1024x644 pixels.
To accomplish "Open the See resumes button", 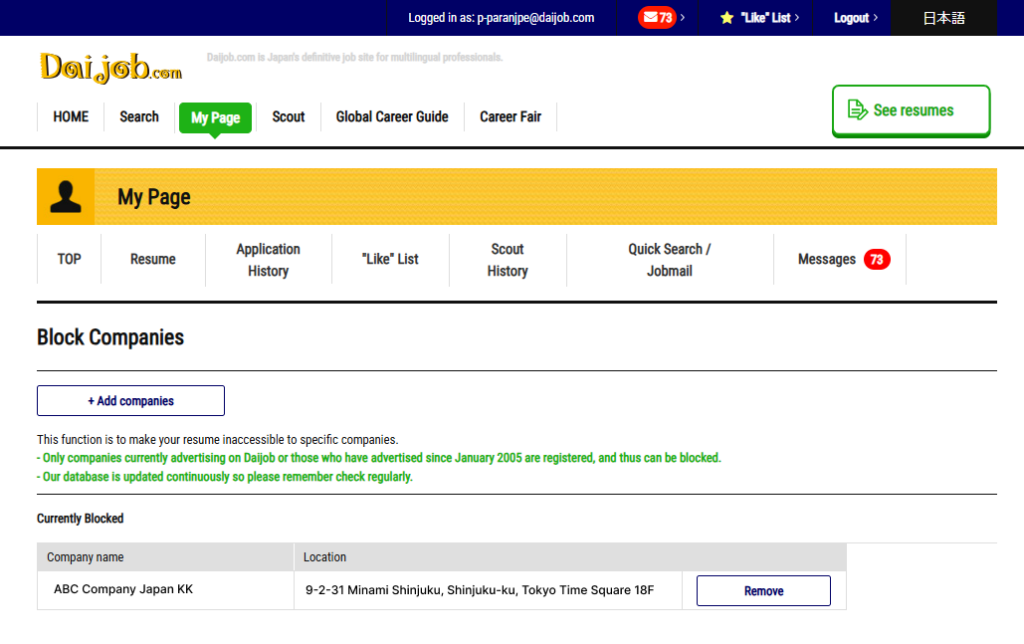I will tap(911, 110).
